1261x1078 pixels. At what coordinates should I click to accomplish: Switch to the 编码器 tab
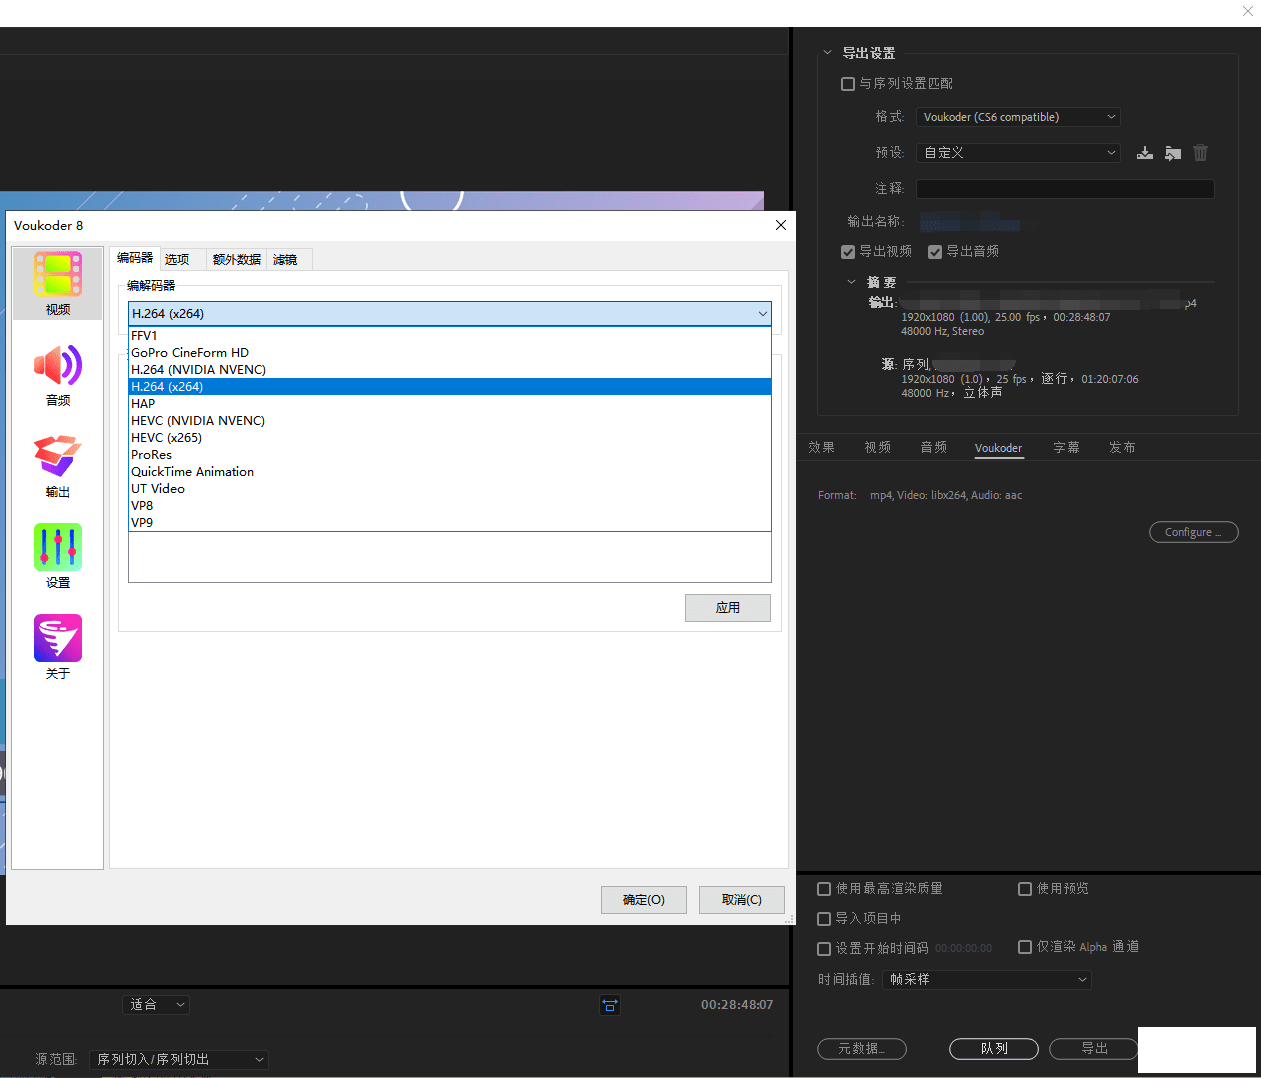tap(135, 258)
